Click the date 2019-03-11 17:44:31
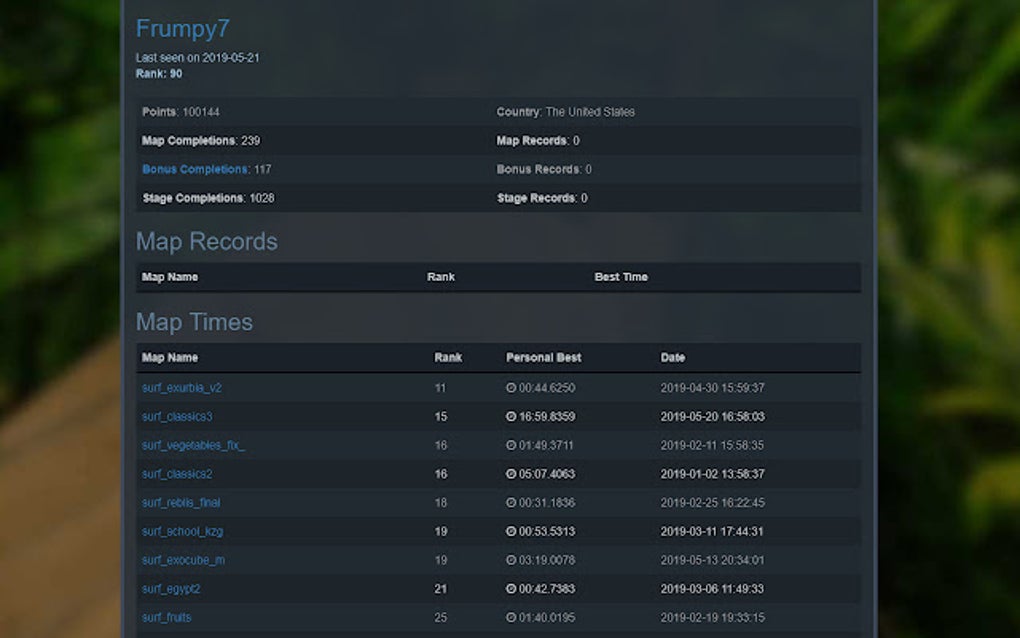This screenshot has width=1020, height=638. coord(712,531)
